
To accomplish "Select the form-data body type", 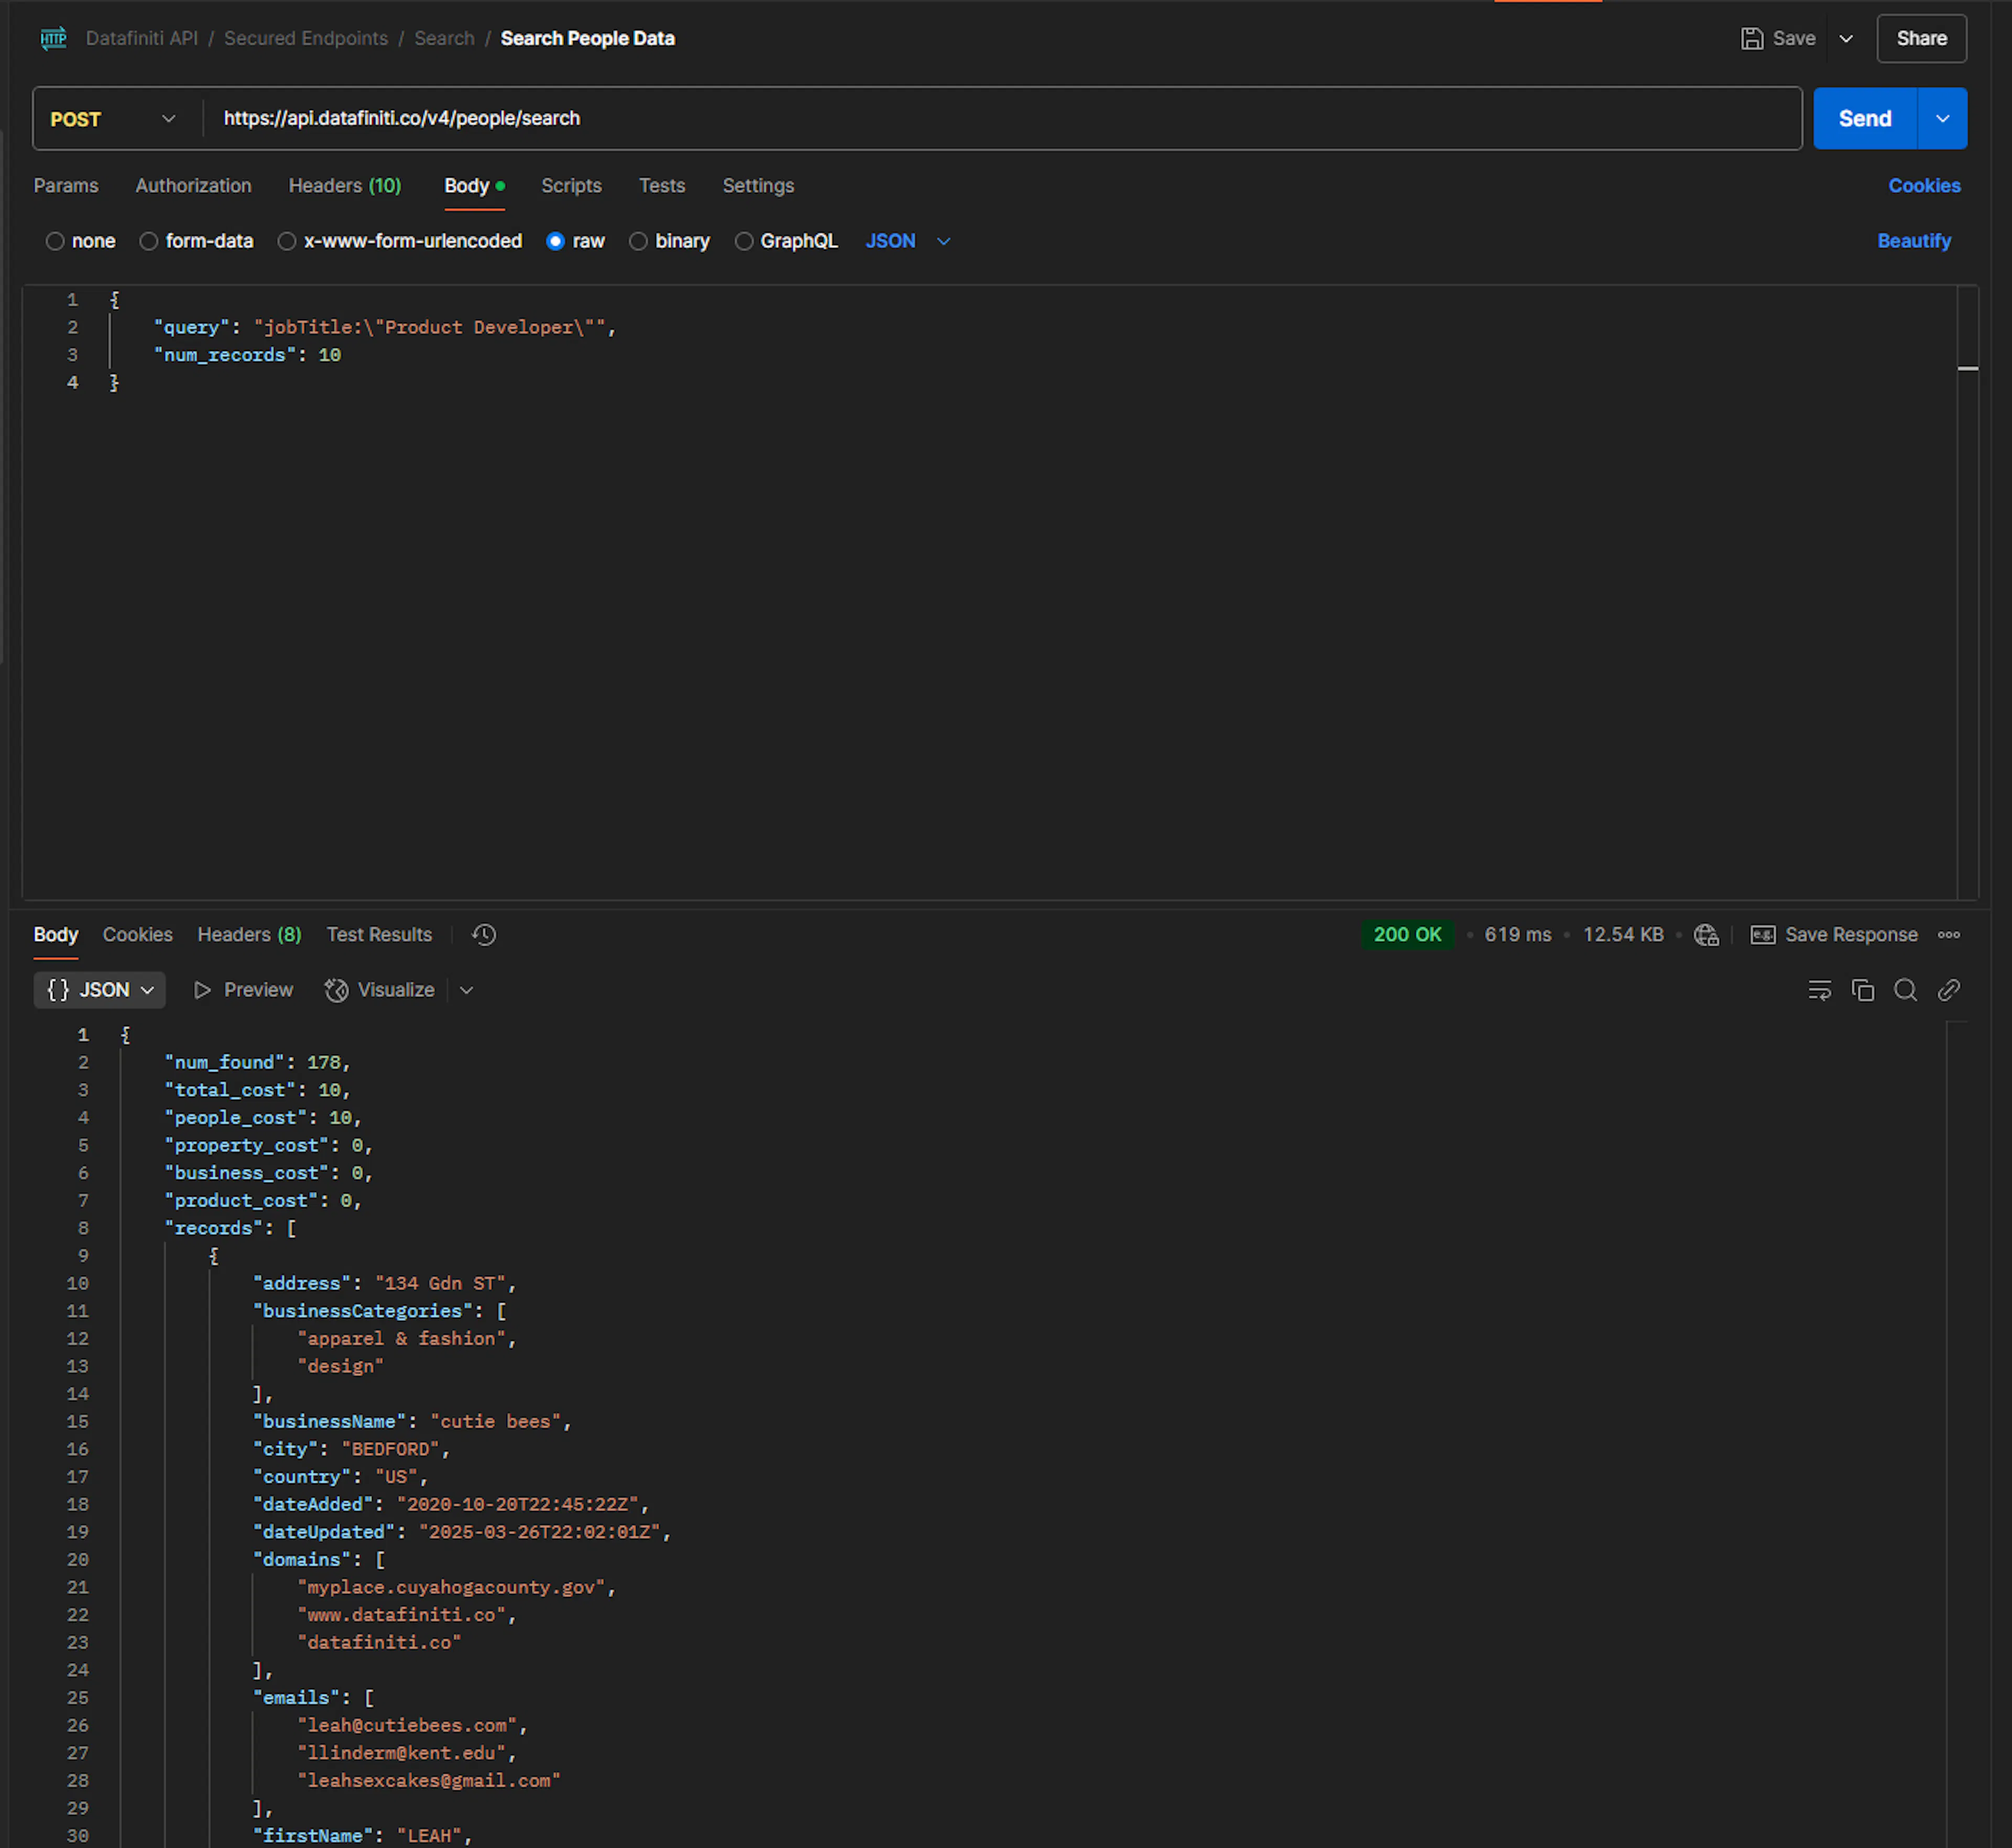I will click(x=197, y=241).
